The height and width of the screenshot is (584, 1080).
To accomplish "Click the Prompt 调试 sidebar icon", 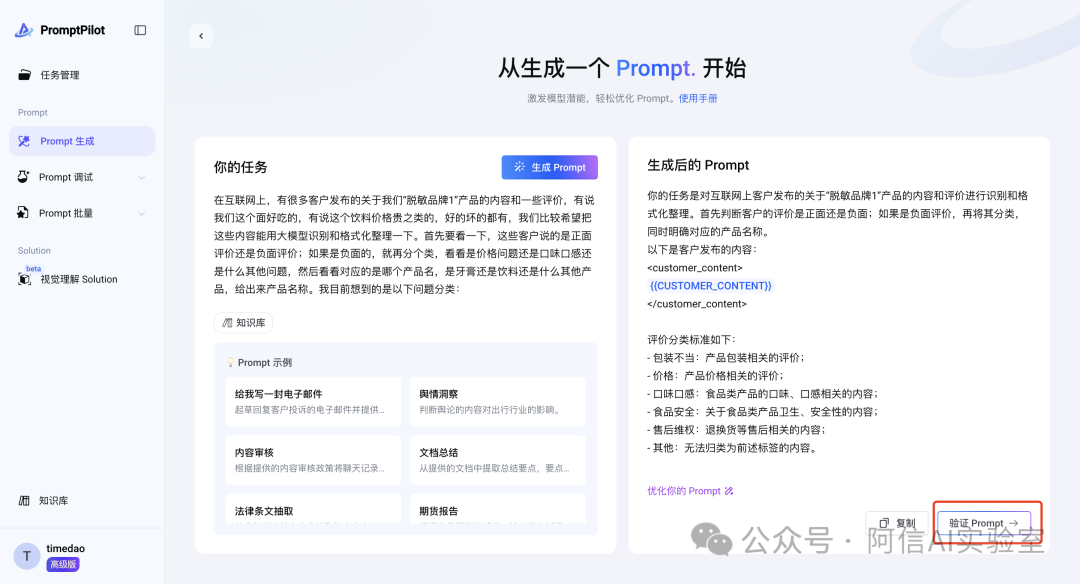I will pyautogui.click(x=23, y=177).
